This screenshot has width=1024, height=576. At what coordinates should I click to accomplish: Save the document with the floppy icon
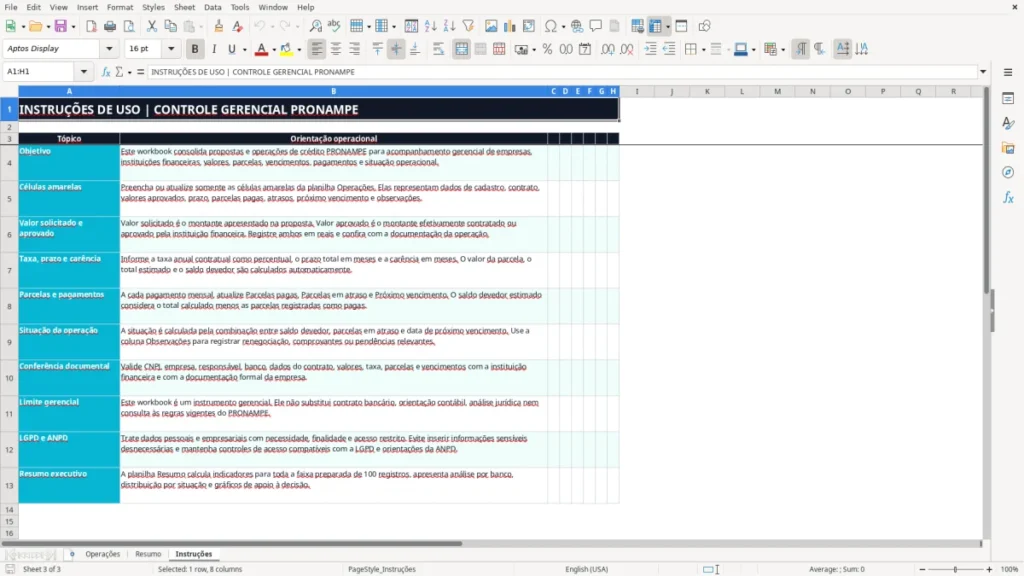point(61,26)
